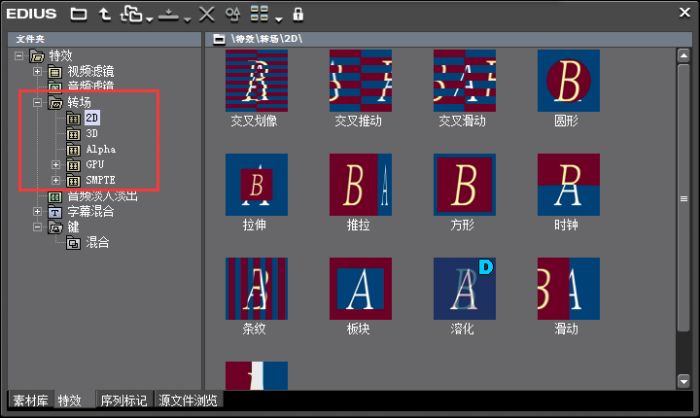Click the lock icon in toolbar

pyautogui.click(x=298, y=14)
